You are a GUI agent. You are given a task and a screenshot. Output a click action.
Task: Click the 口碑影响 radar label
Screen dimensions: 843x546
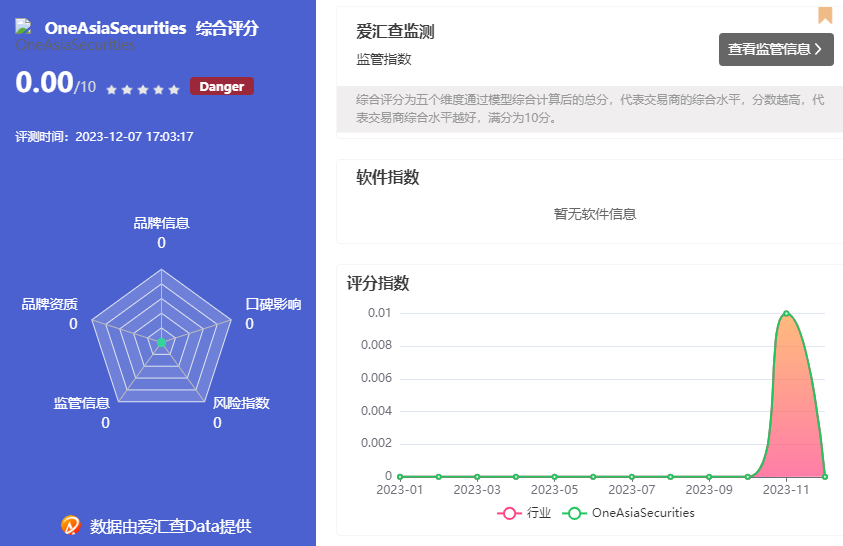pos(273,304)
